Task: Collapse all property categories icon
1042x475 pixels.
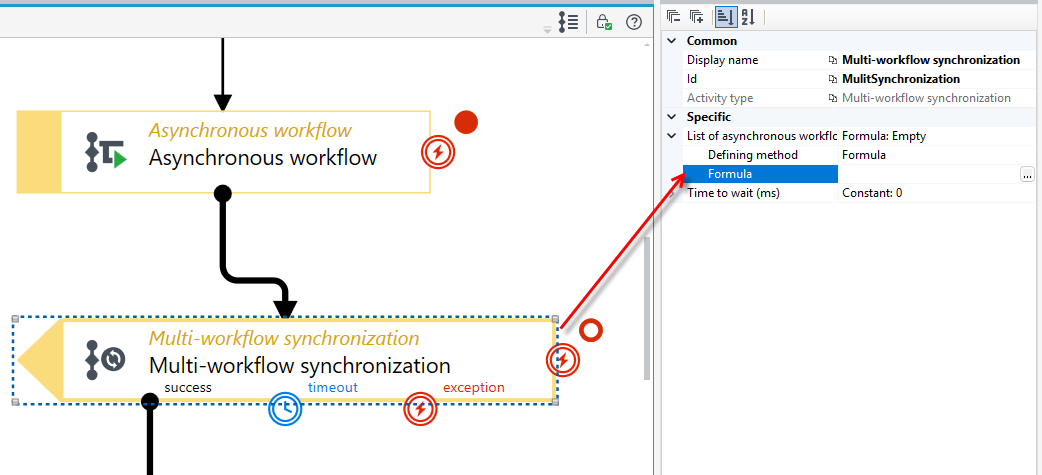Action: point(674,17)
